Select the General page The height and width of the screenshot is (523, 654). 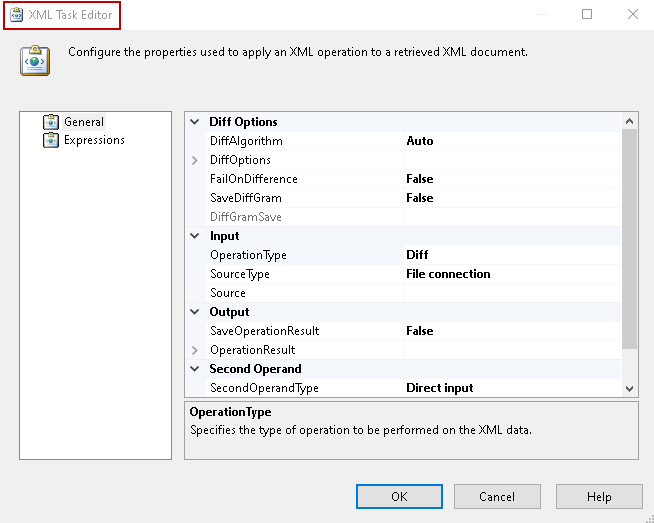(84, 122)
